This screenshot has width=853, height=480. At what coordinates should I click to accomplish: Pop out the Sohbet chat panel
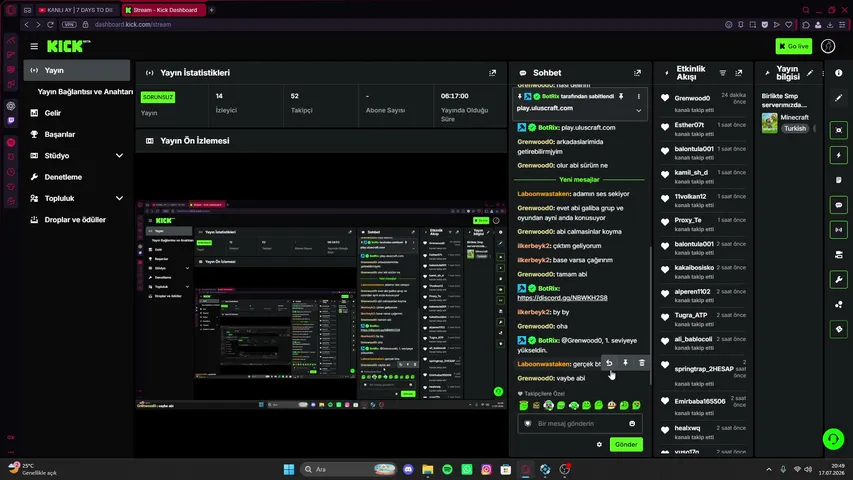tap(637, 73)
